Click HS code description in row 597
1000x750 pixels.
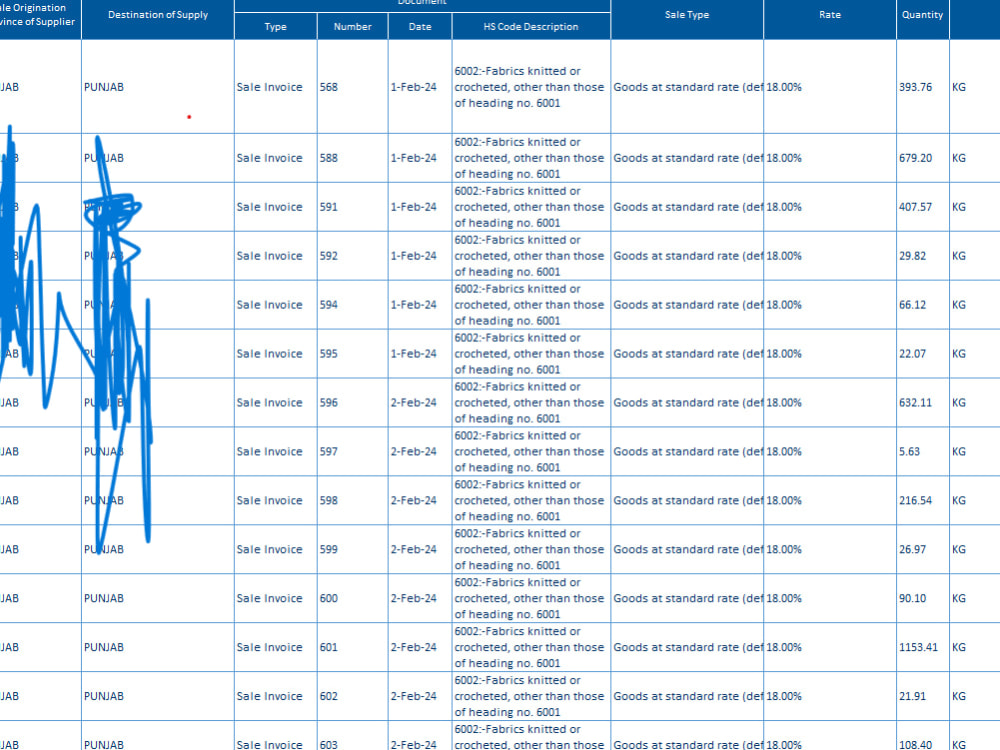(x=529, y=452)
